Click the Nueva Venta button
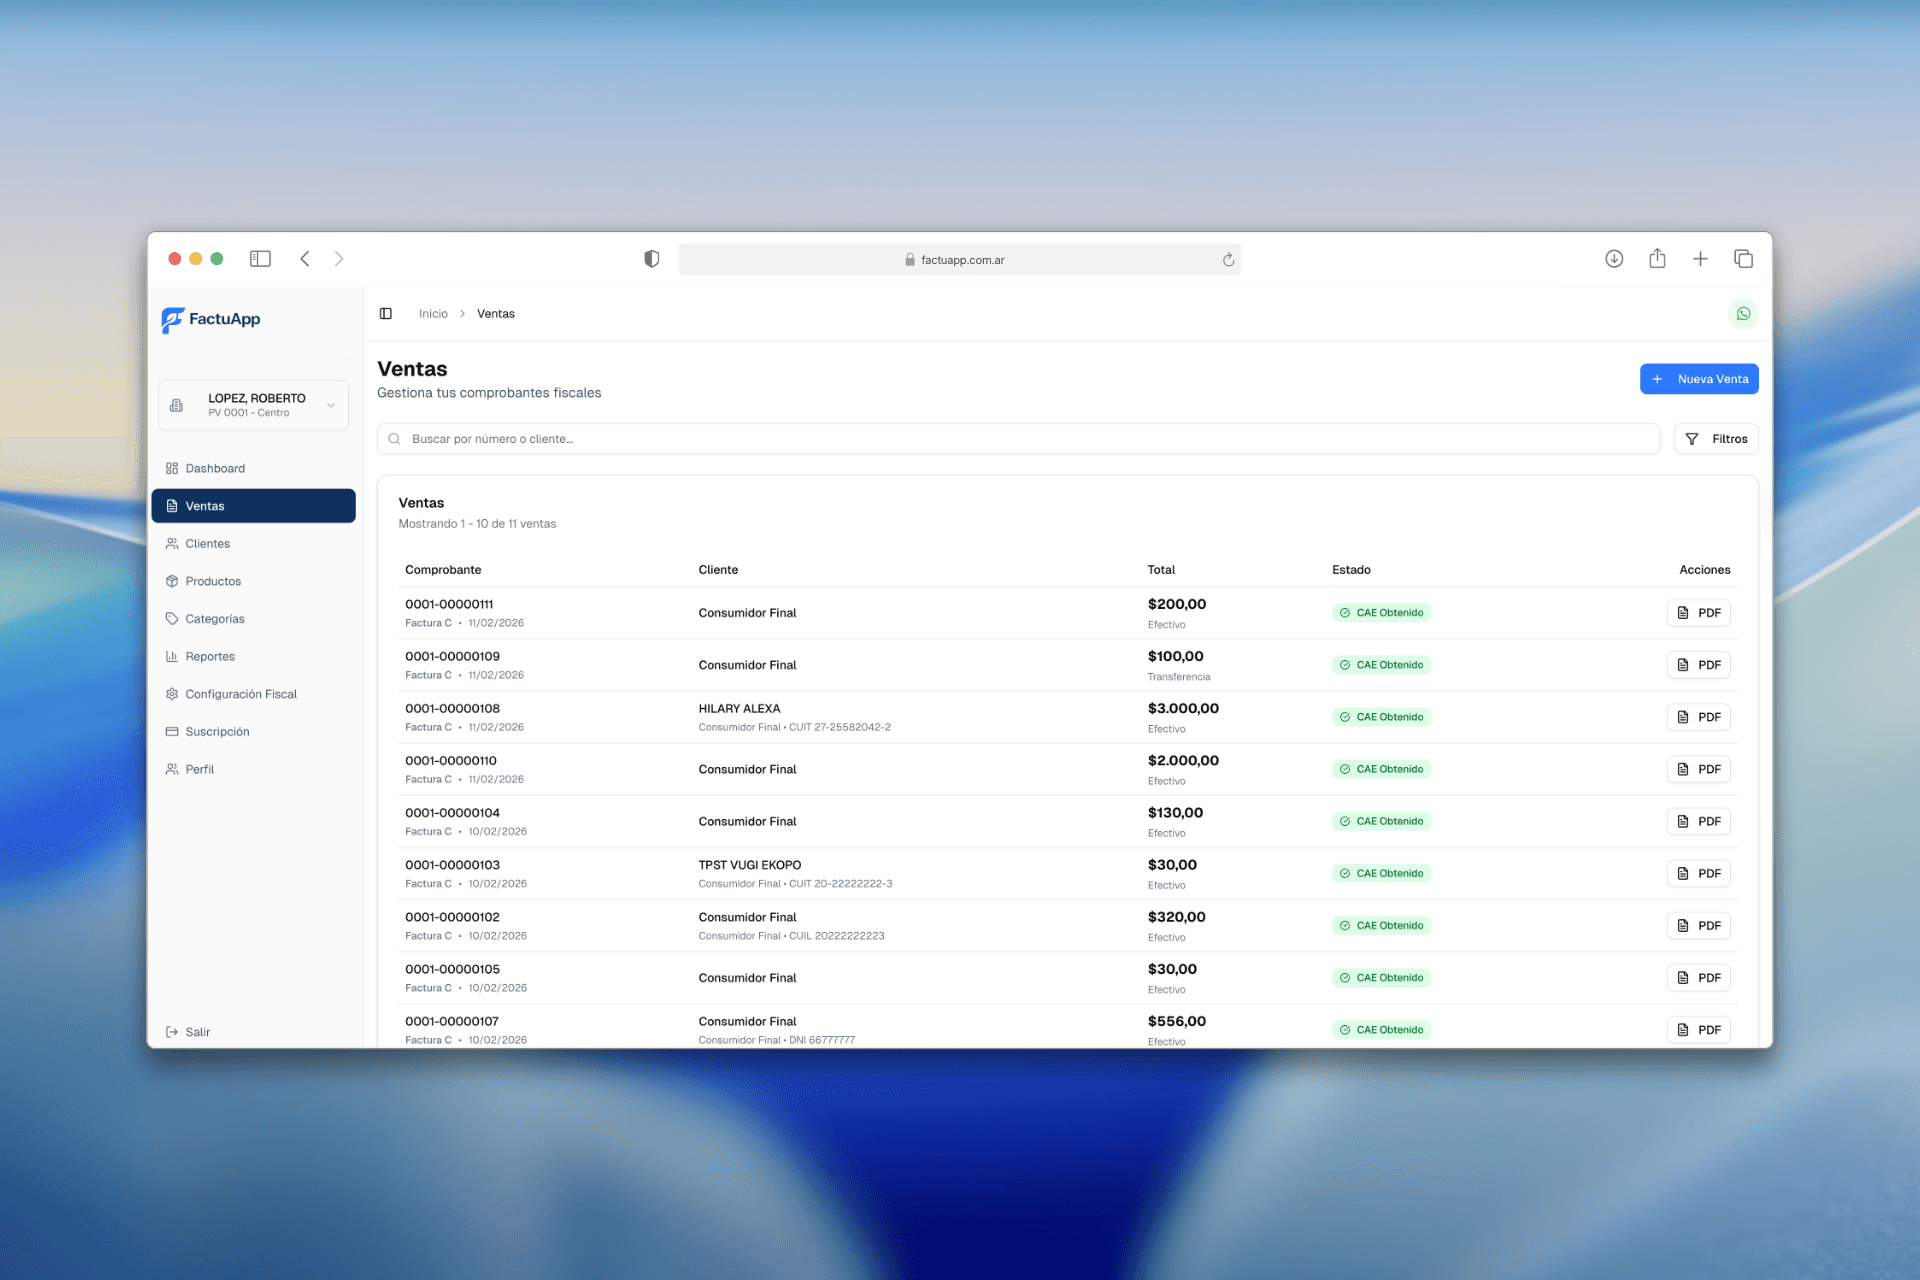 pyautogui.click(x=1699, y=378)
